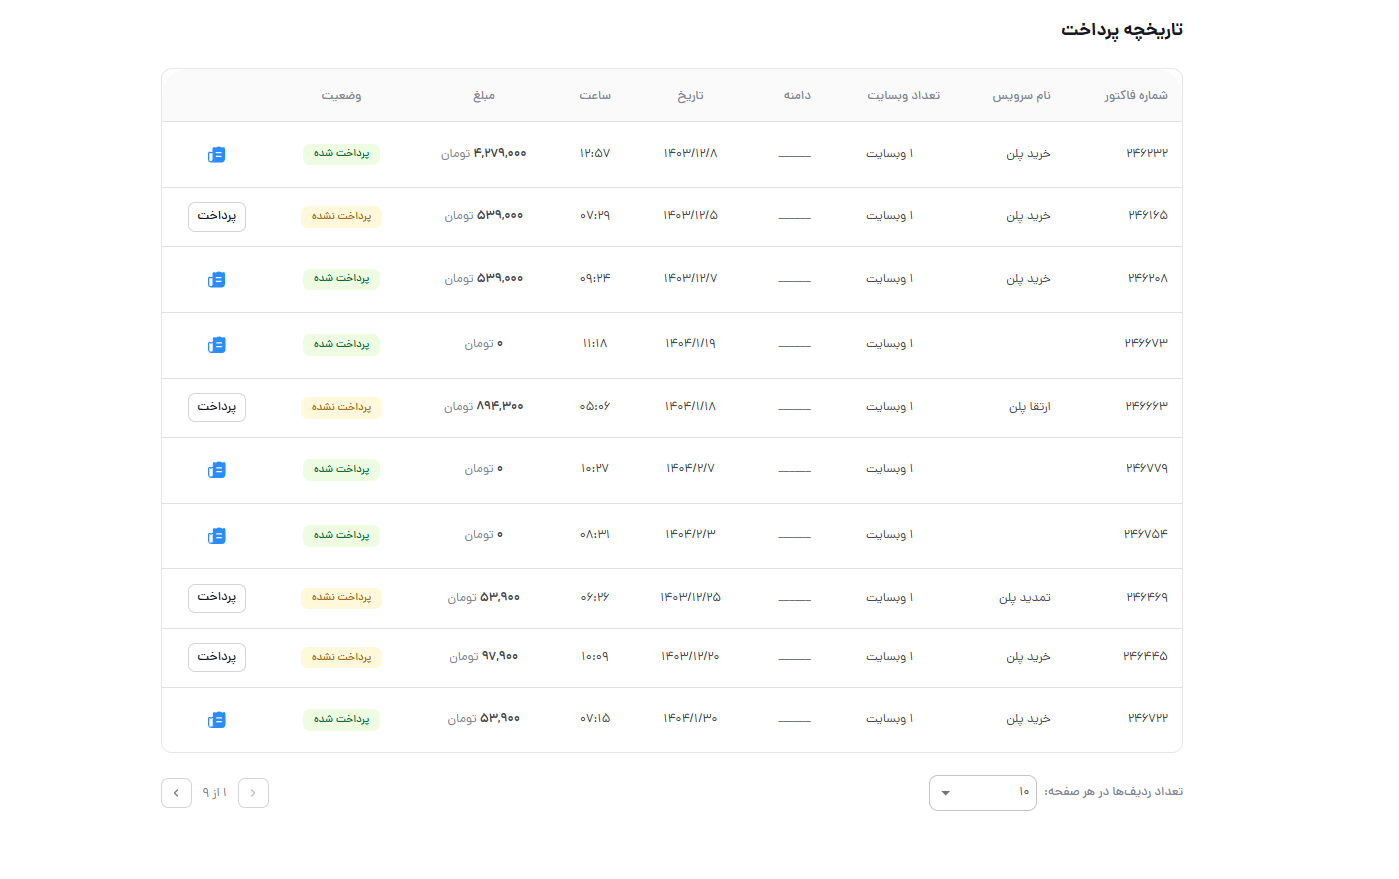Click date ۱۴۰۳/۱۲/۲۵
The width and height of the screenshot is (1399, 879).
point(690,597)
